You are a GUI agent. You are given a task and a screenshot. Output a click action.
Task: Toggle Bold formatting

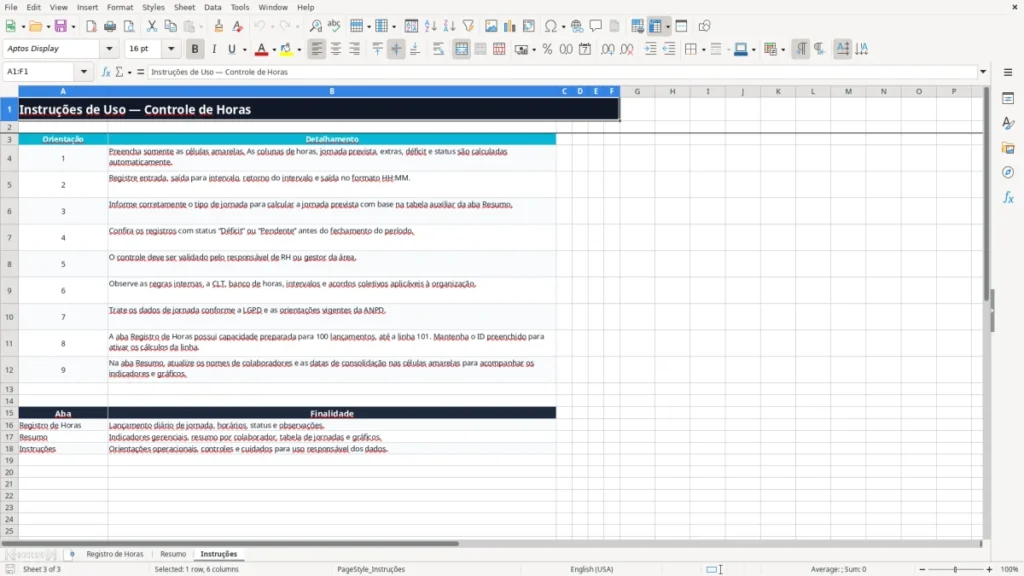coord(195,49)
